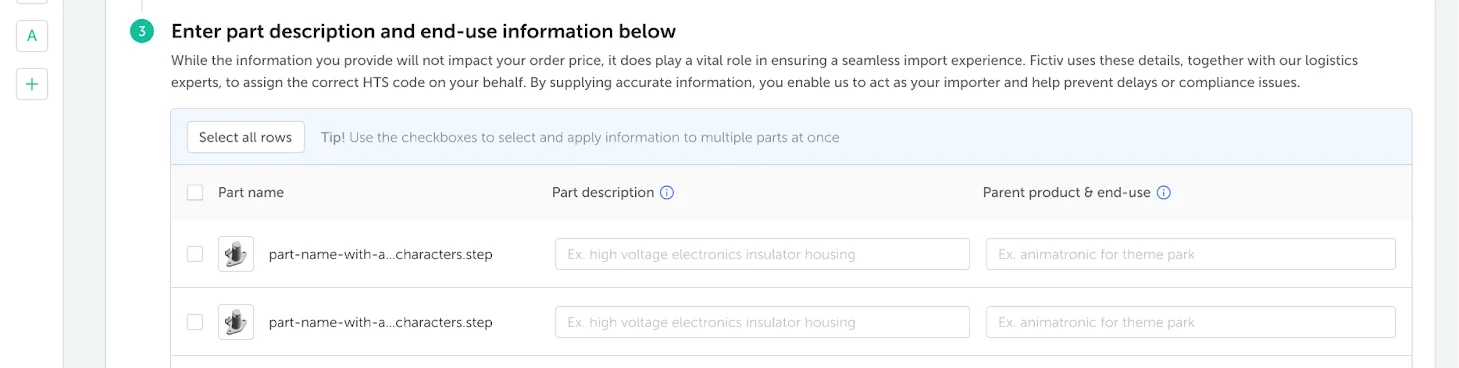Viewport: 1459px width, 368px height.
Task: Focus the second row Part description field
Action: pos(762,322)
